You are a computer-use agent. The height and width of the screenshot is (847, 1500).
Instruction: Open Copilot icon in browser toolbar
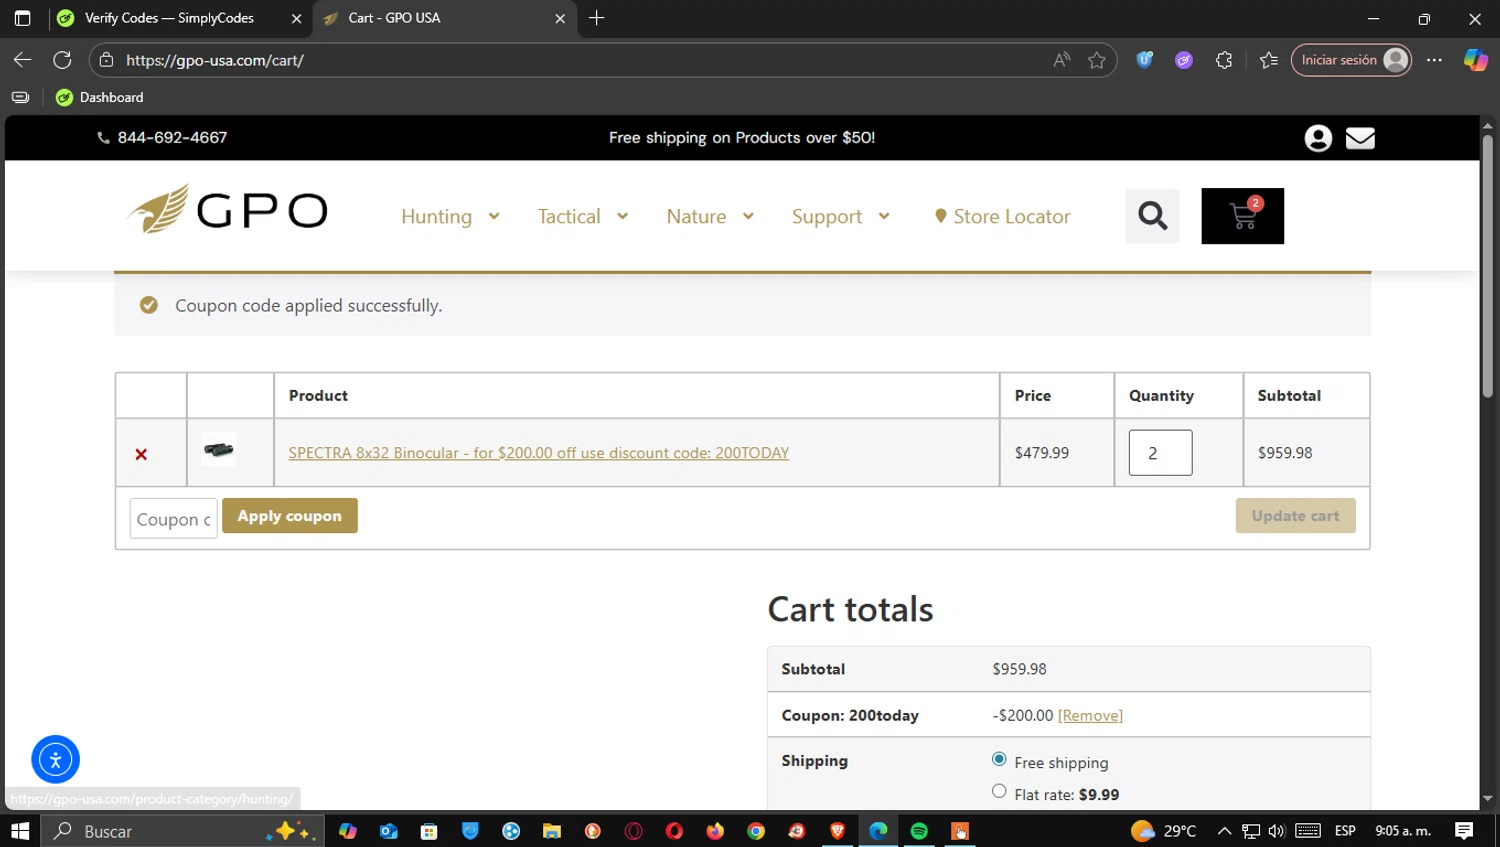1475,60
